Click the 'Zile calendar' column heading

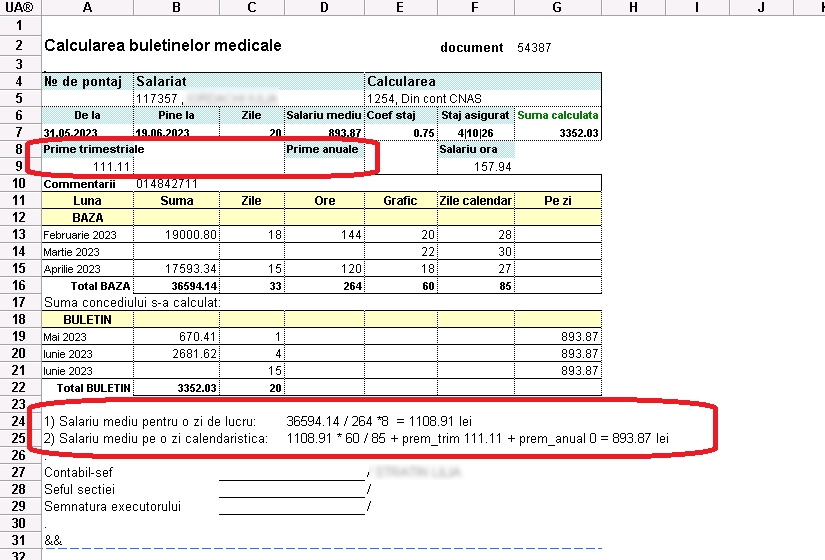pos(476,201)
